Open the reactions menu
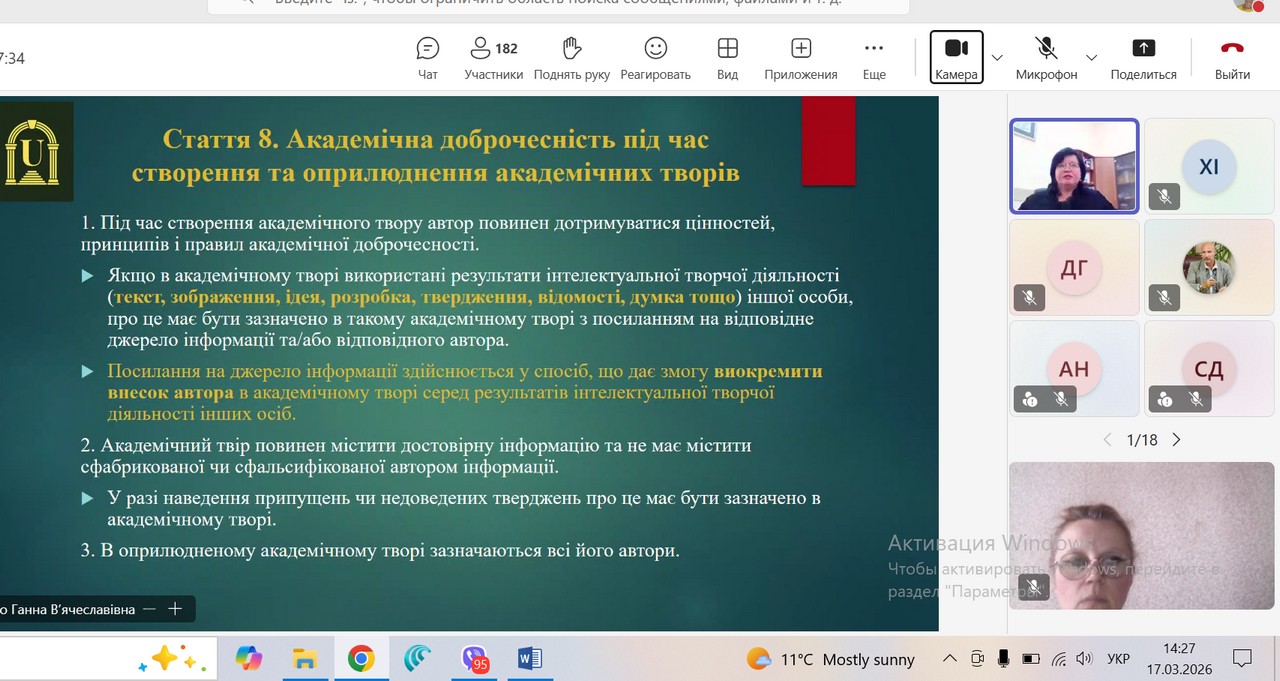This screenshot has height=681, width=1280. [655, 59]
